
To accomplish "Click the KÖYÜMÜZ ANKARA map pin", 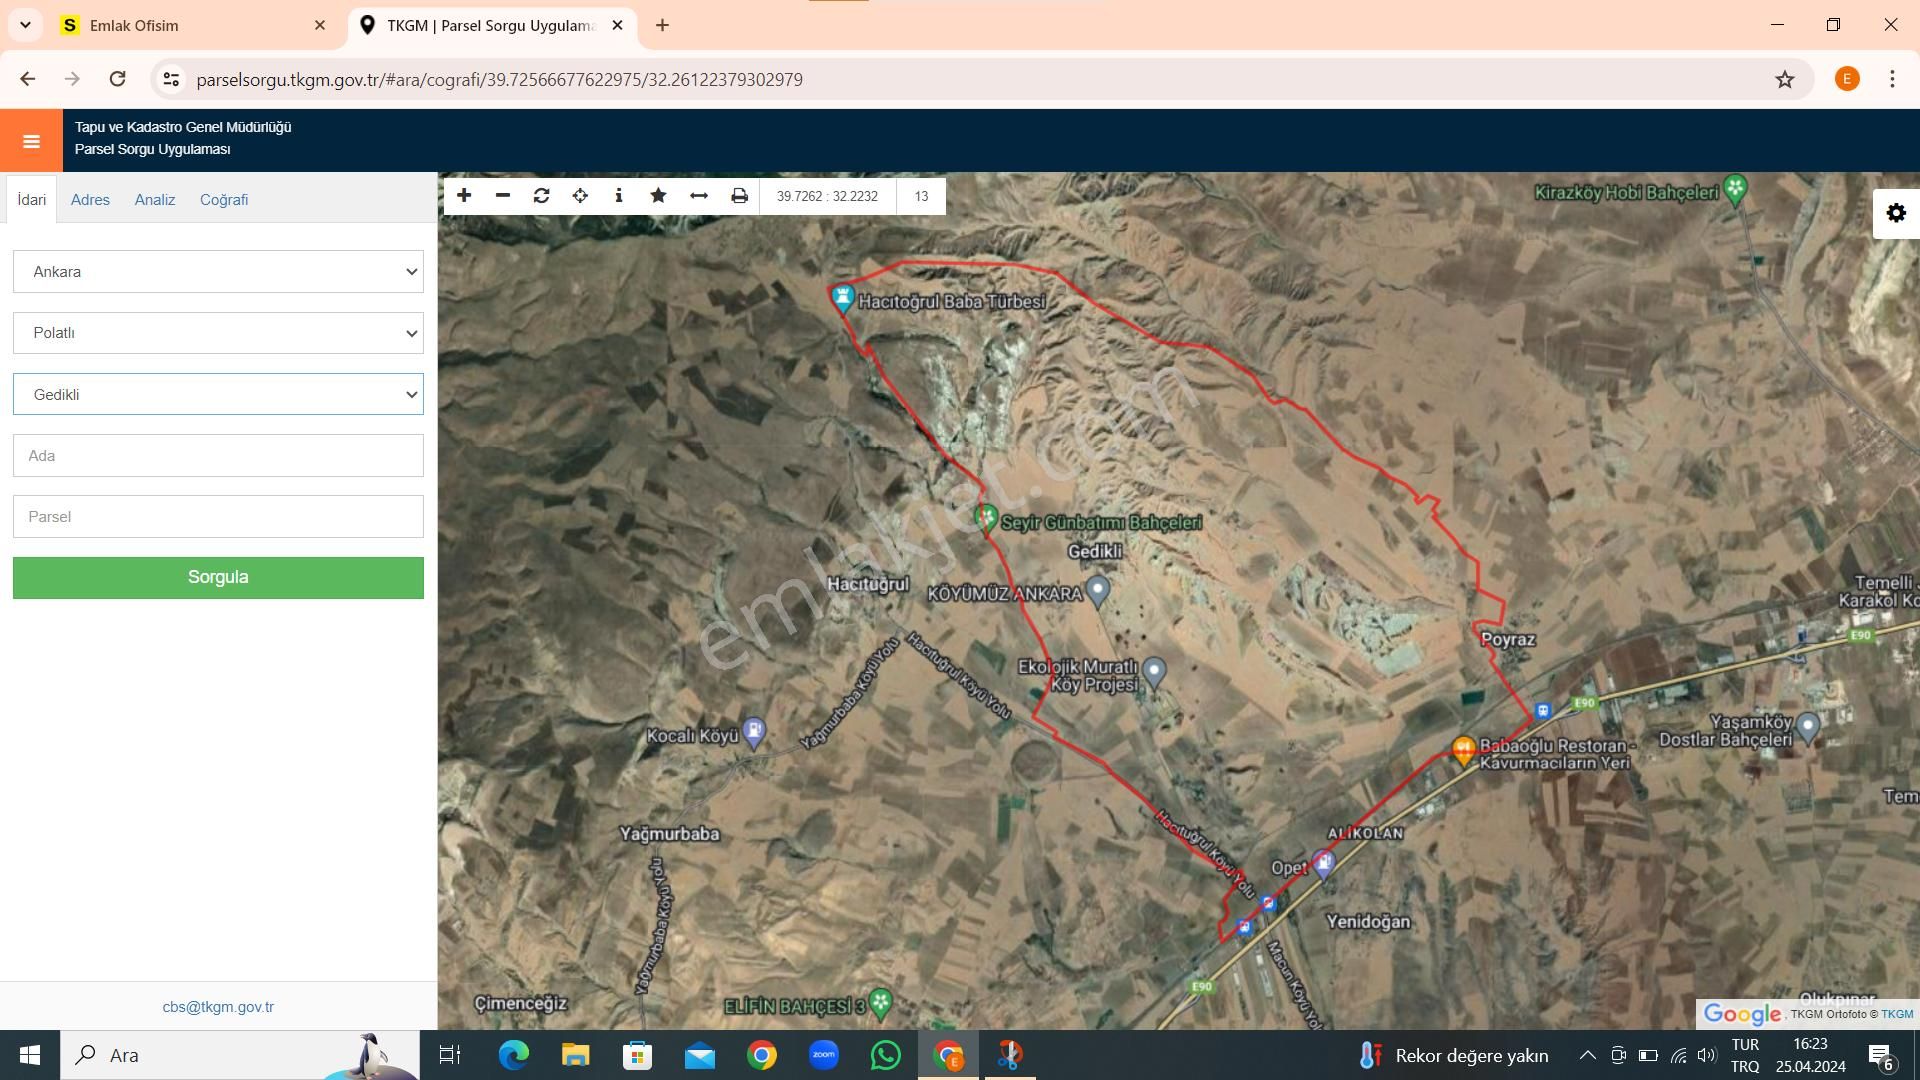I will [1098, 591].
